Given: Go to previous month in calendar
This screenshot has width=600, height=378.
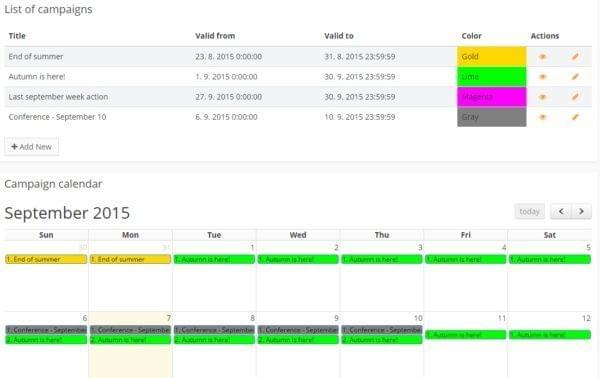Looking at the screenshot, I should point(561,211).
